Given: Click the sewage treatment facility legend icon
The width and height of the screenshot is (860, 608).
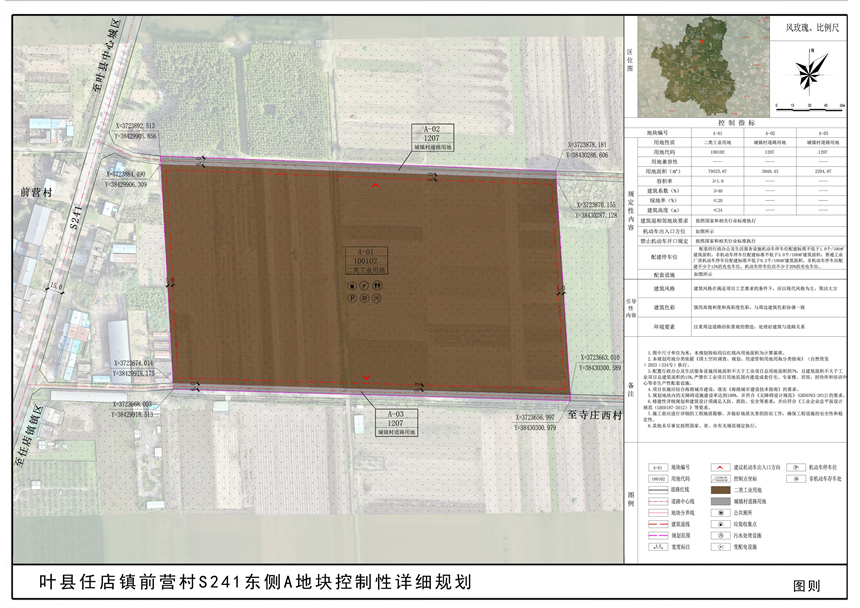Looking at the screenshot, I should point(723,535).
